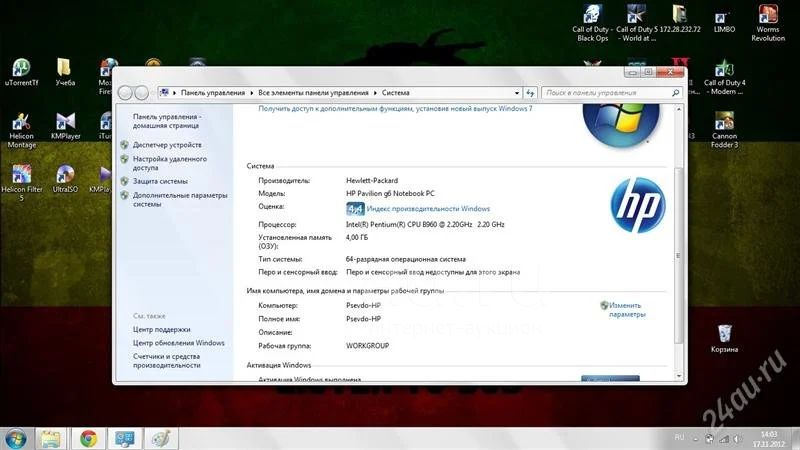Image resolution: width=800 pixels, height=450 pixels.
Task: Open Call of Duty 5 World at War icon
Action: click(x=636, y=23)
